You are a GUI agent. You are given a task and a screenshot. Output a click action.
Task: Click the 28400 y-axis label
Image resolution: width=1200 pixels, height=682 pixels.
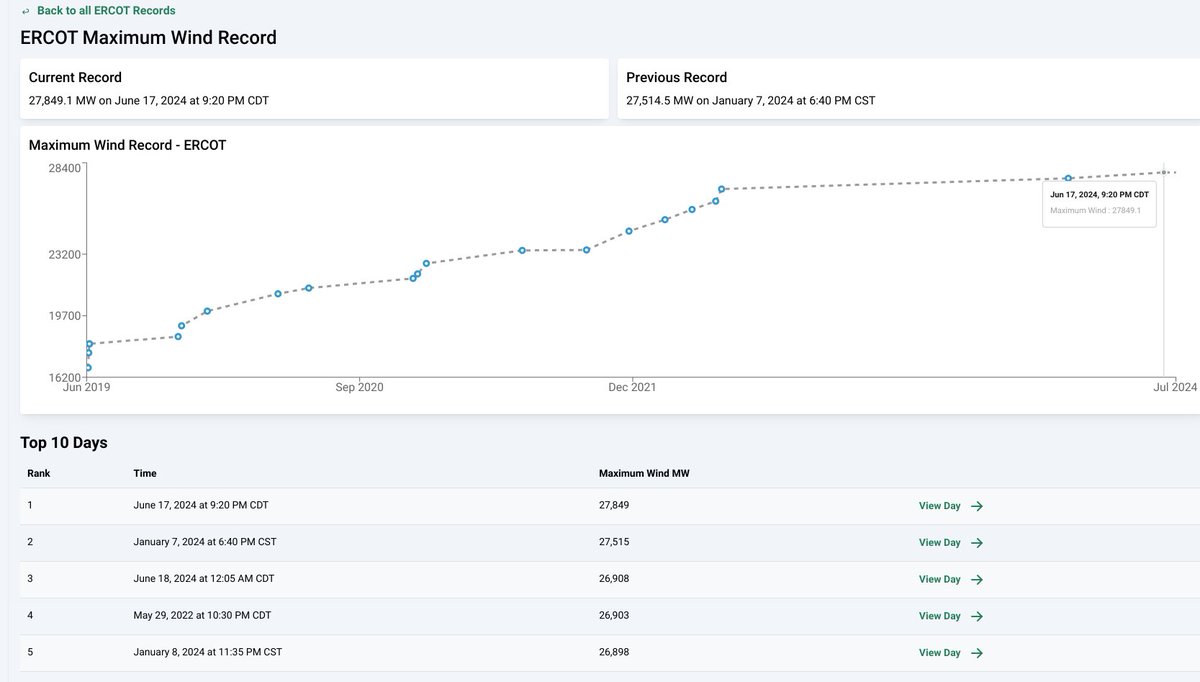(x=65, y=168)
